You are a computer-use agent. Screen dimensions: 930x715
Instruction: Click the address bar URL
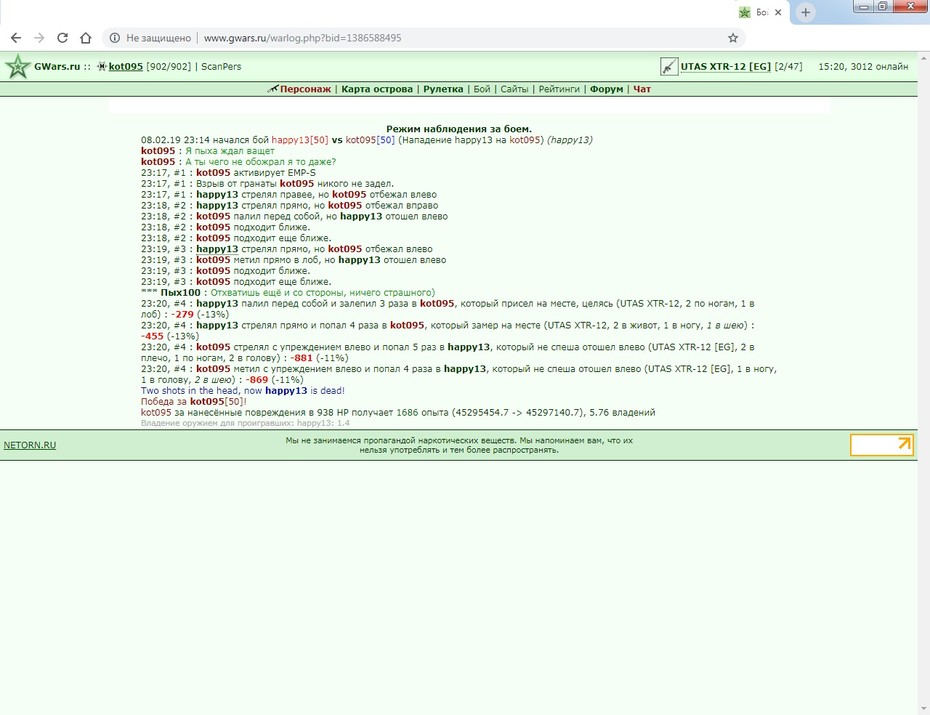tap(302, 38)
